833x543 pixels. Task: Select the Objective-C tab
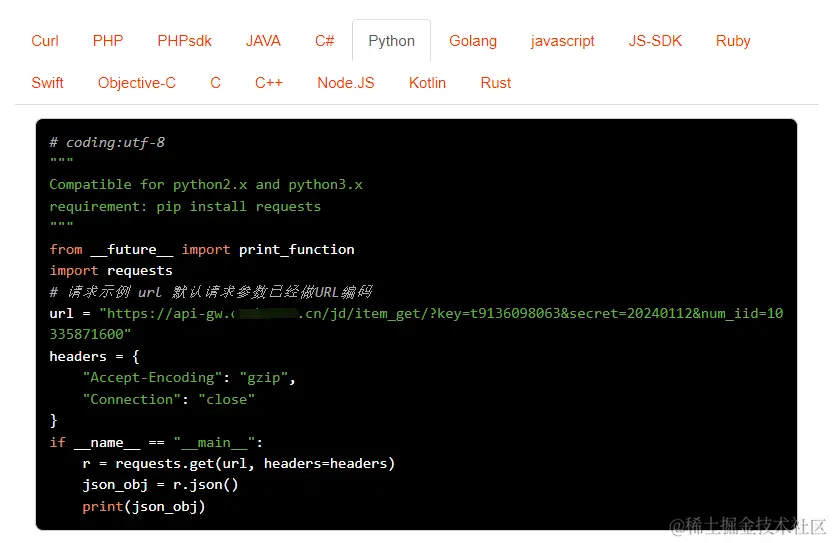click(137, 83)
